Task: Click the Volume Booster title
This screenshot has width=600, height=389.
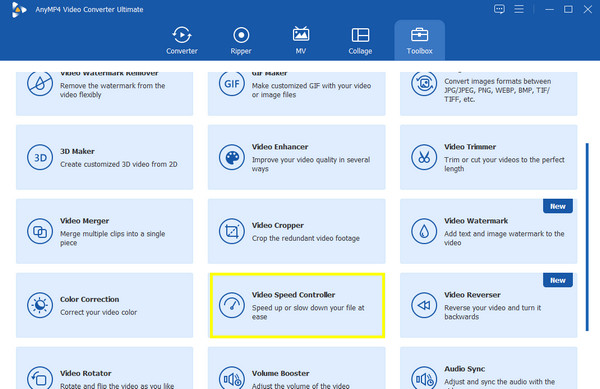Action: tap(280, 373)
